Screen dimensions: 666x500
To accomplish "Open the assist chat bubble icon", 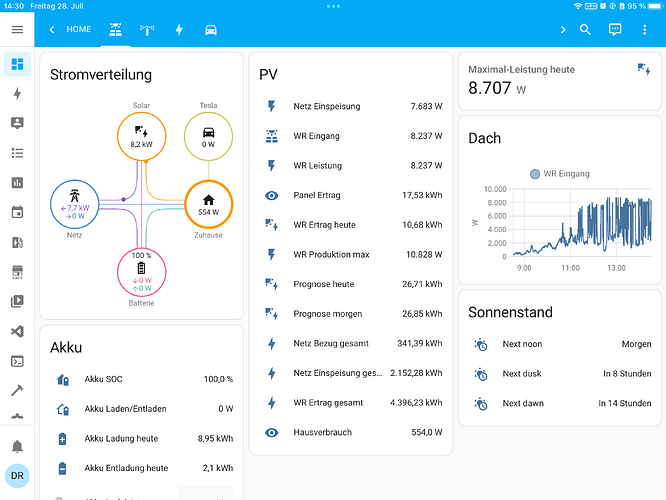I will tap(615, 29).
